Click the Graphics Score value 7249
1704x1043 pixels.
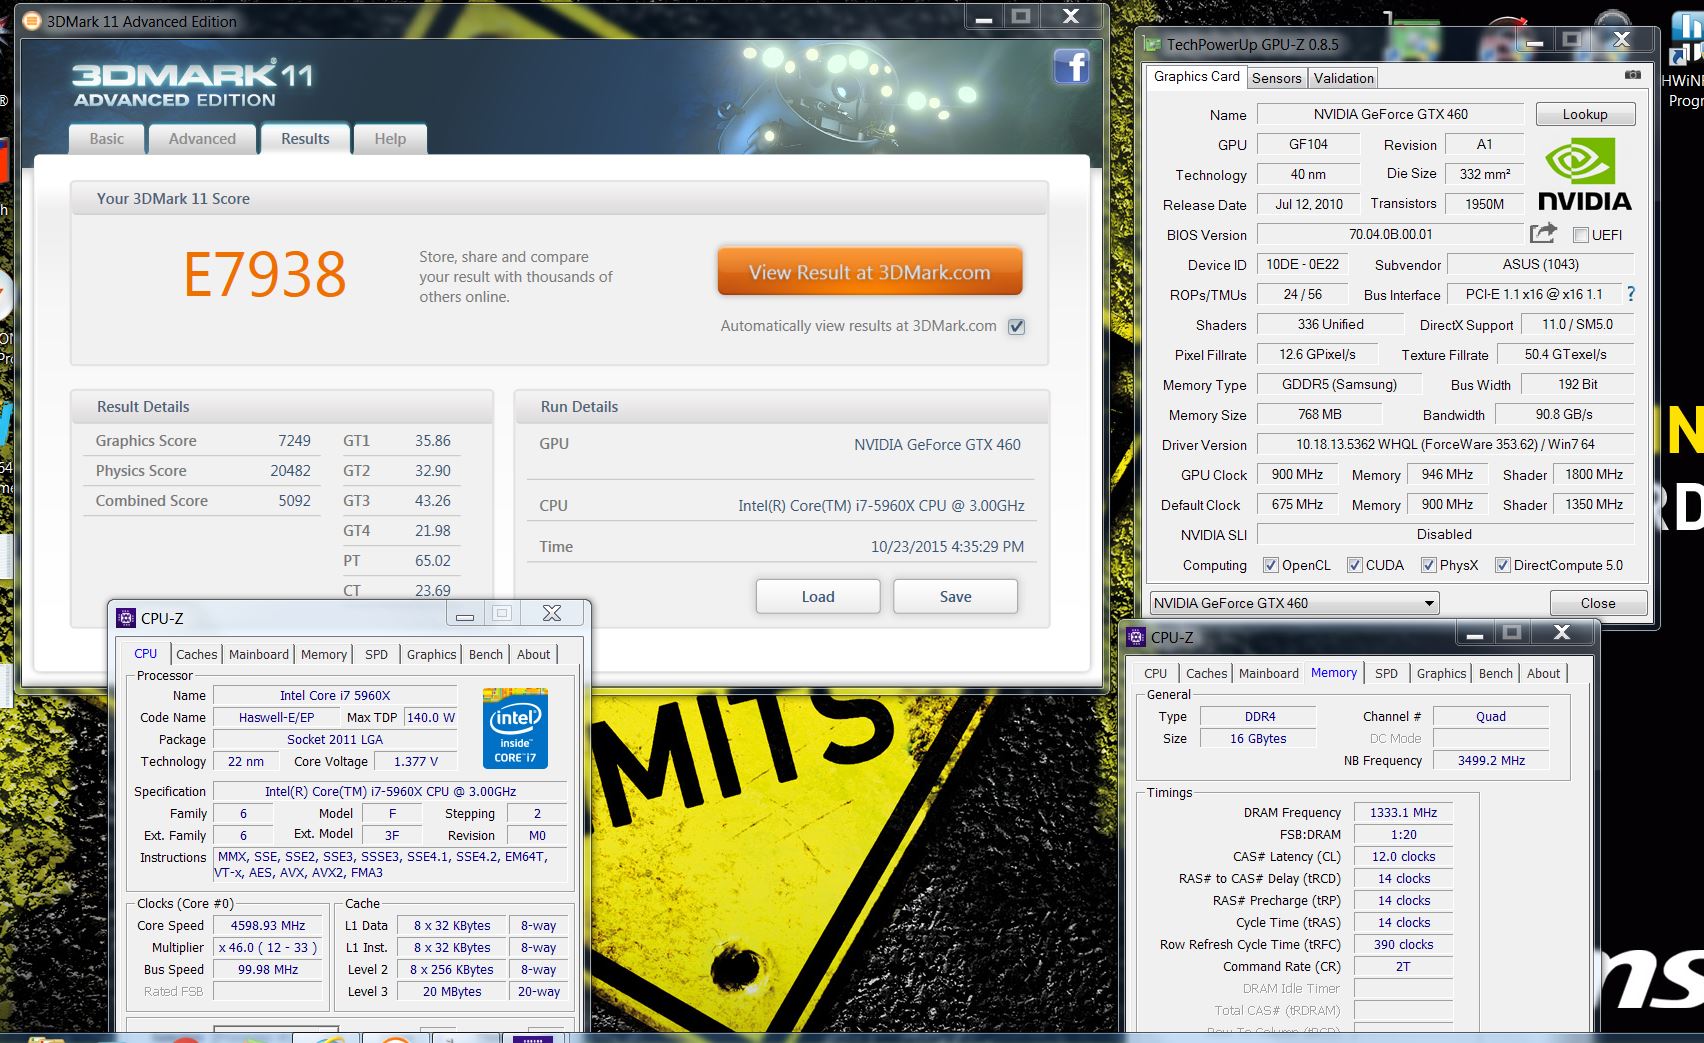(x=294, y=441)
